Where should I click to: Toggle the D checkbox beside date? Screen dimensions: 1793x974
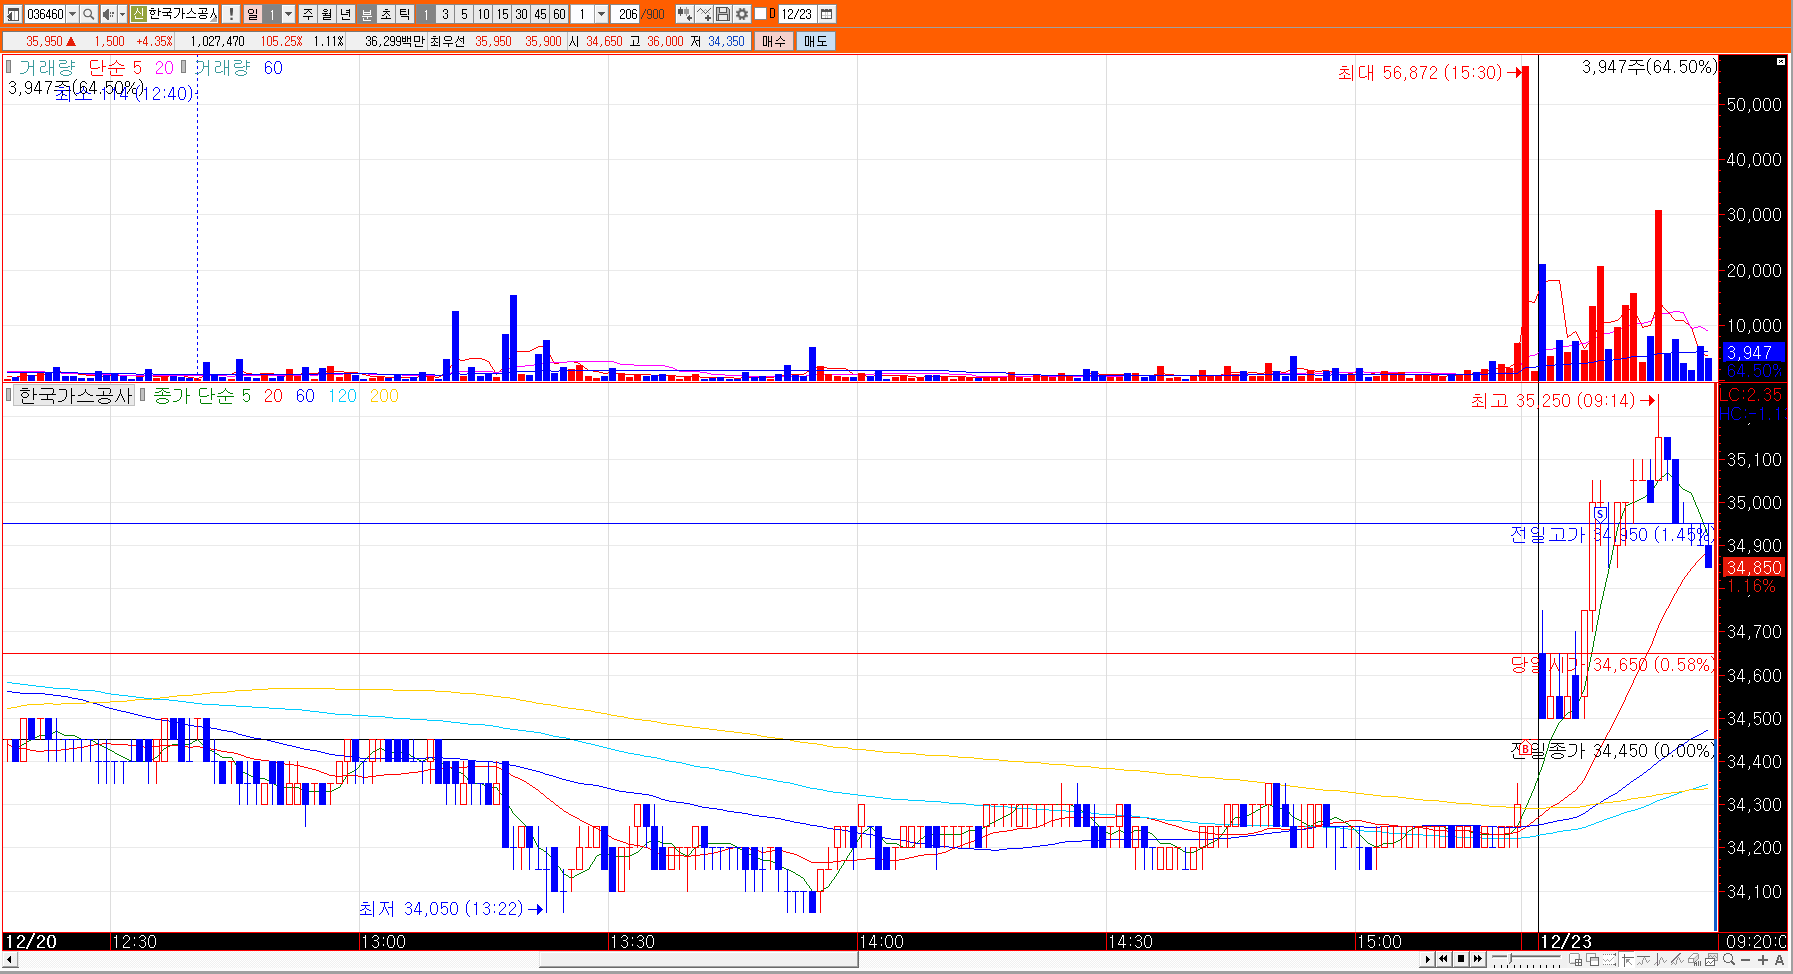point(759,14)
